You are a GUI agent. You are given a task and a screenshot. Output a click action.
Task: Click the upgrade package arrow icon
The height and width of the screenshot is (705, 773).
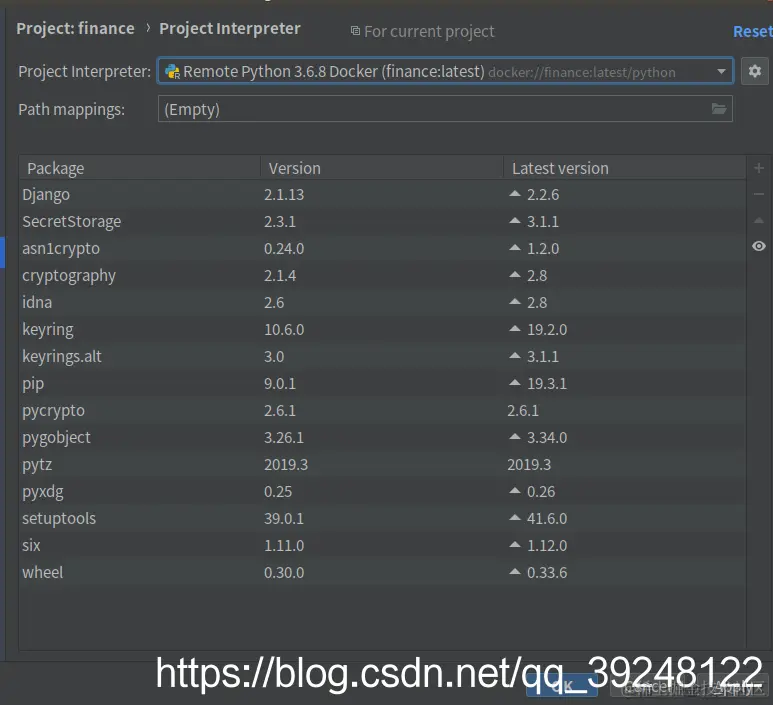tap(759, 220)
